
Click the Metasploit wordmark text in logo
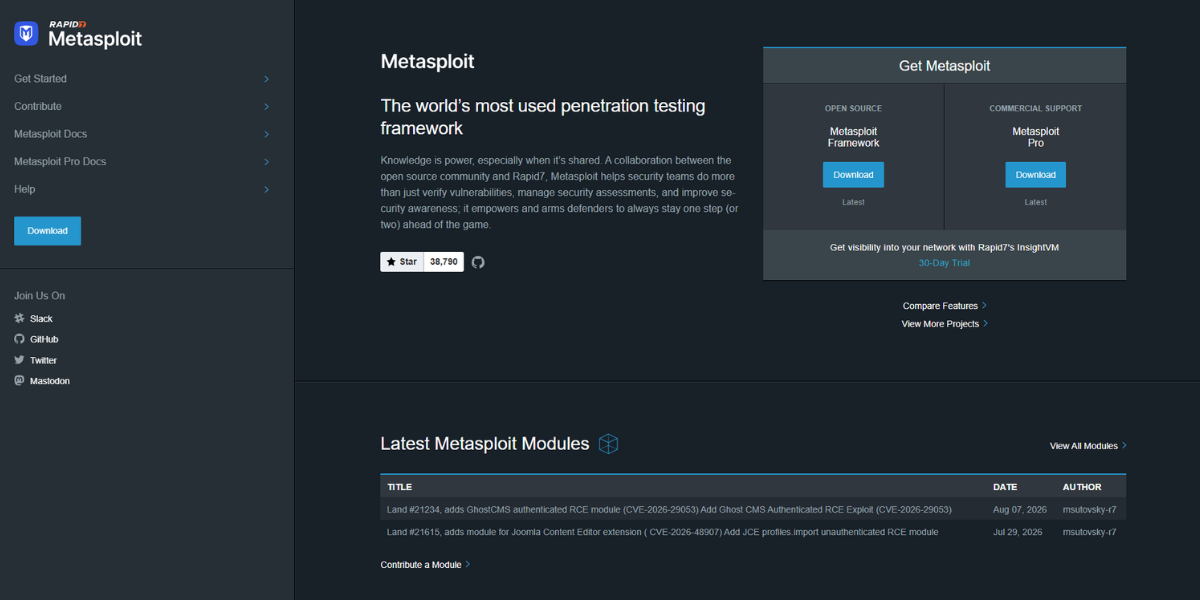[x=95, y=40]
